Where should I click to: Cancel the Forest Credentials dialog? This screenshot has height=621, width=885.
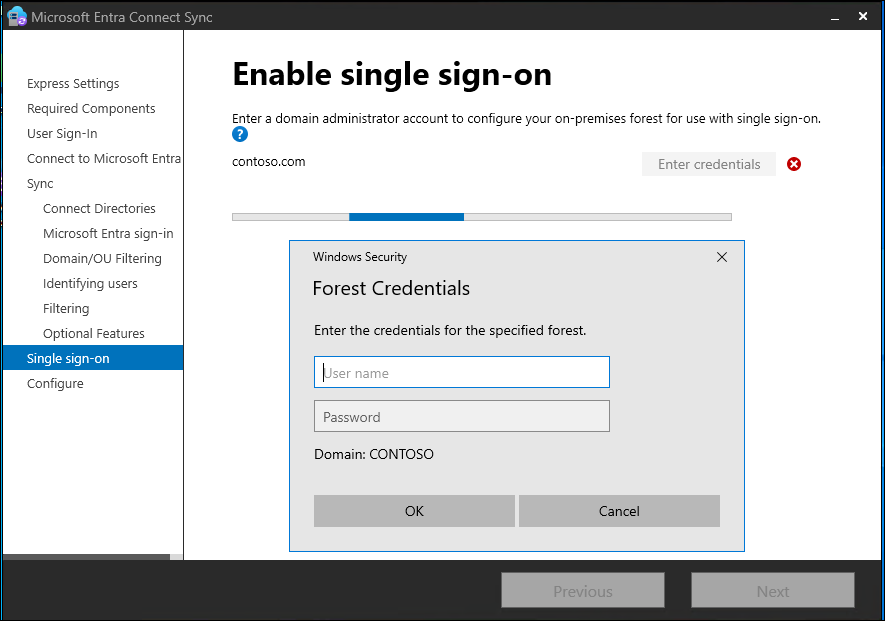pos(619,511)
